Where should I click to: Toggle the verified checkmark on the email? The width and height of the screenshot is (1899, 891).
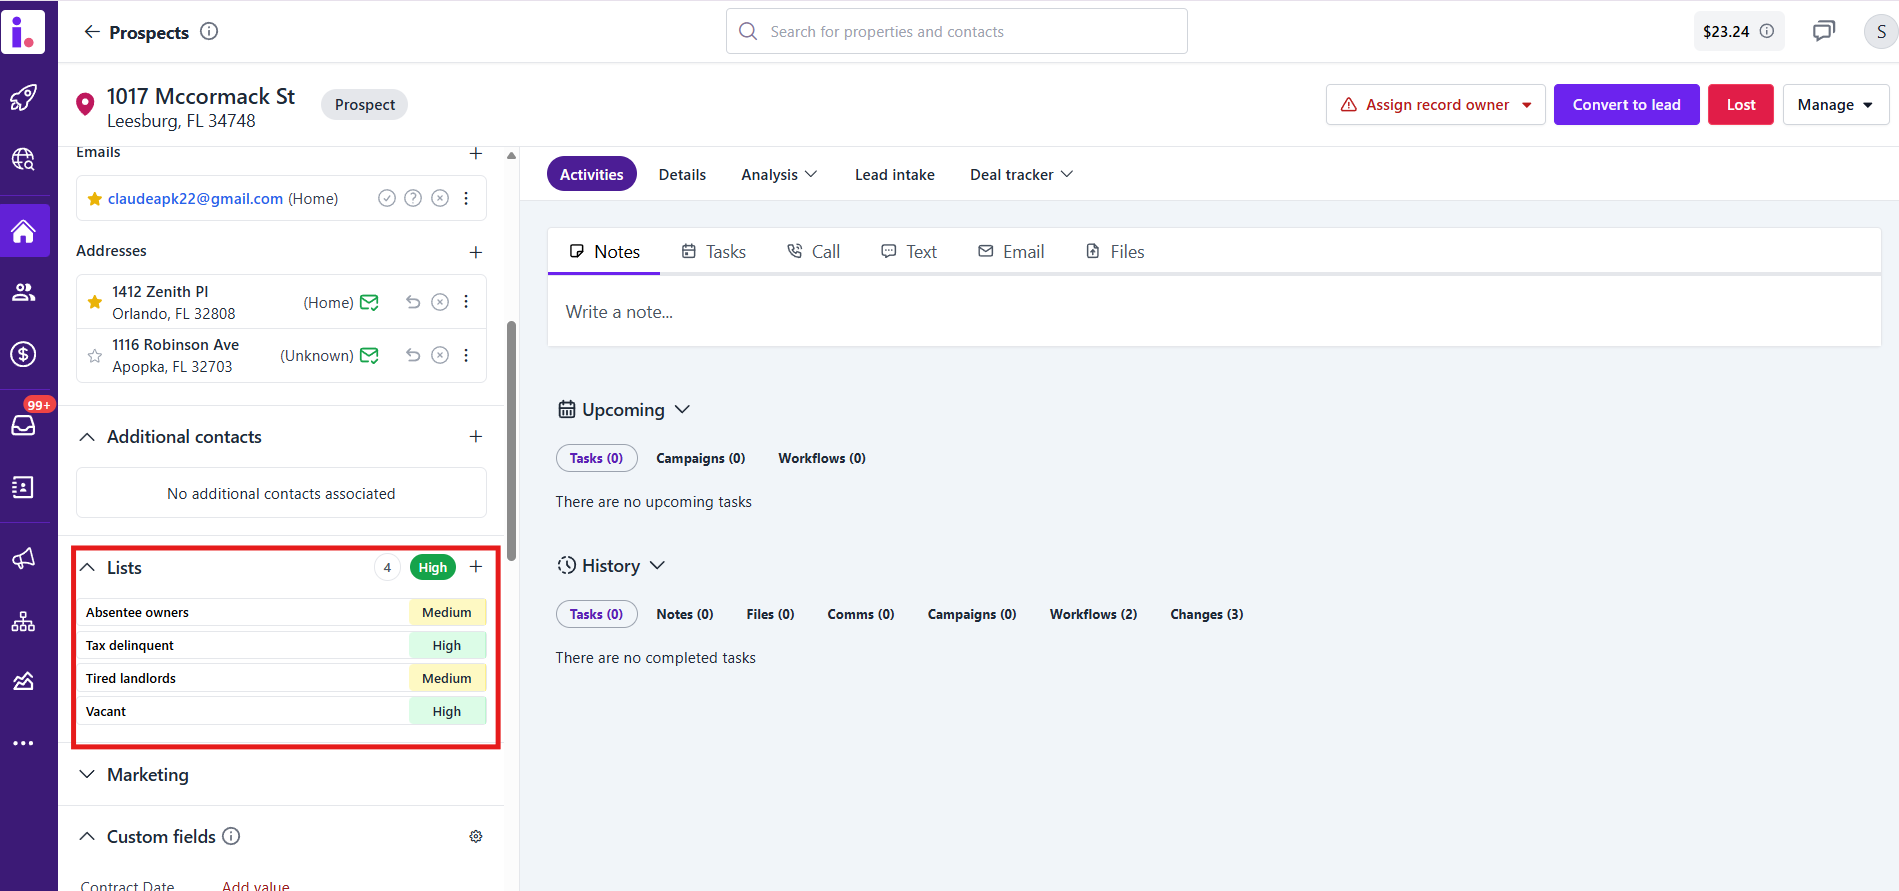click(387, 198)
